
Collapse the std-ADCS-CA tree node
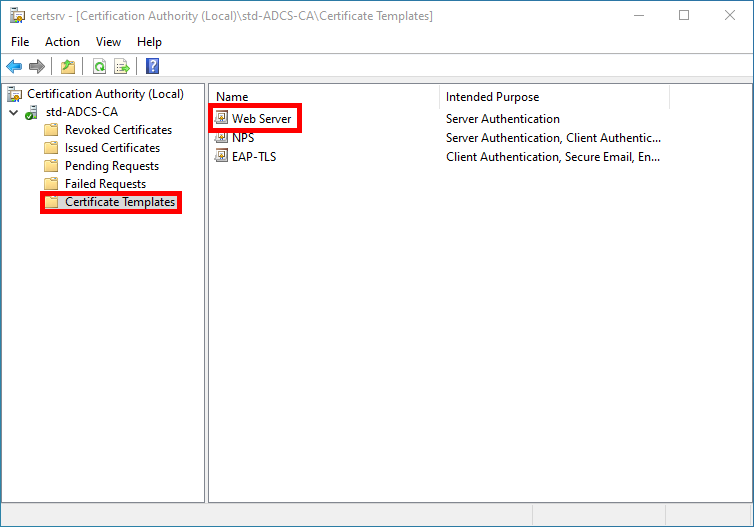coord(13,113)
